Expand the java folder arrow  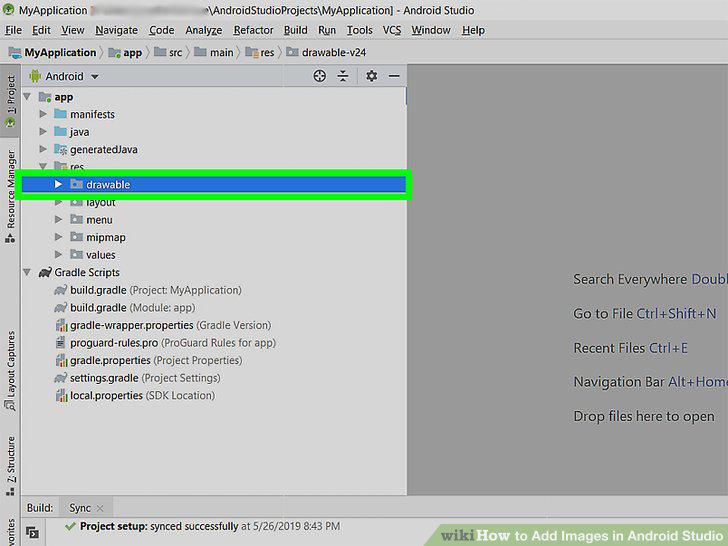pyautogui.click(x=43, y=131)
